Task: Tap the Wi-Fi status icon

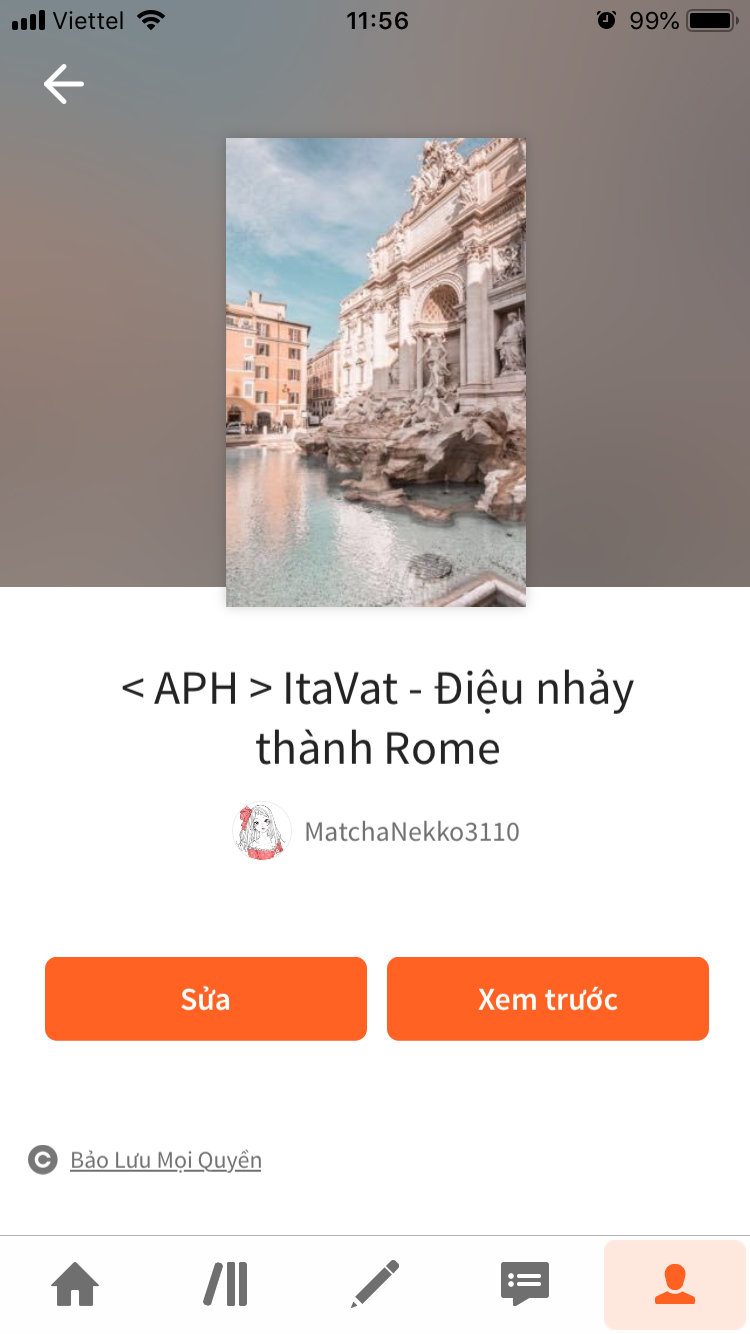Action: tap(151, 20)
